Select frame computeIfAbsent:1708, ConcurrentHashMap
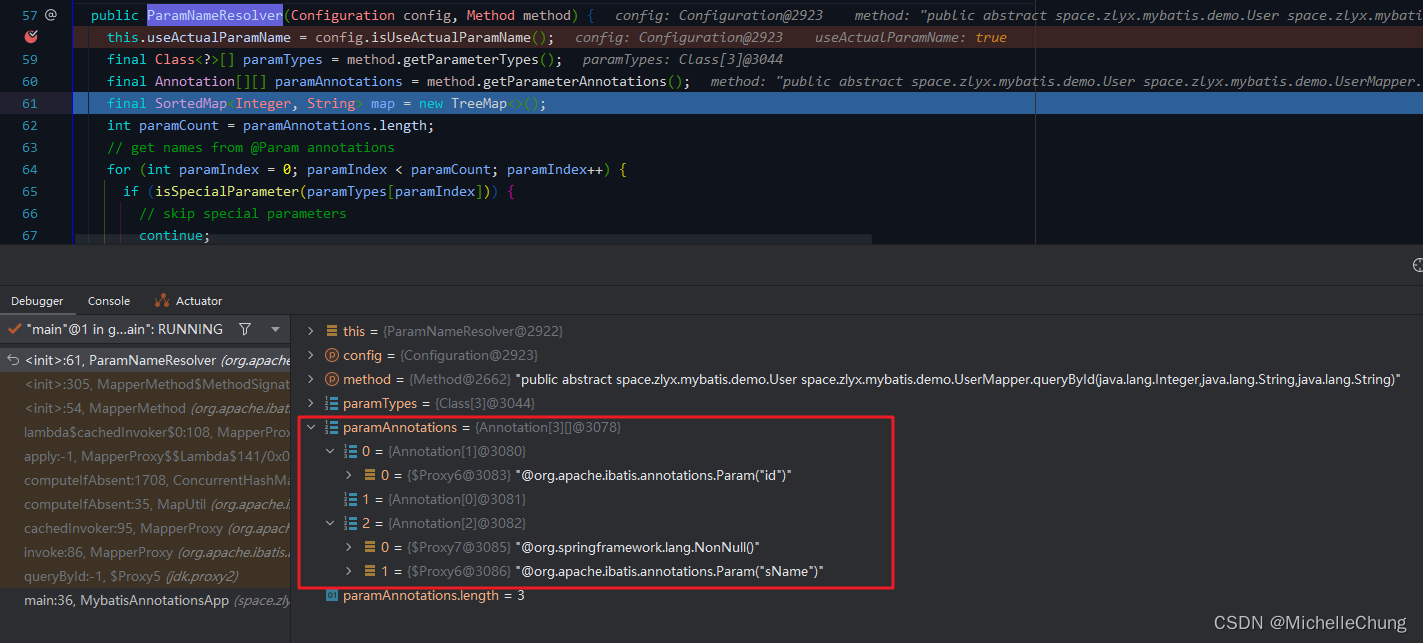 (x=145, y=480)
